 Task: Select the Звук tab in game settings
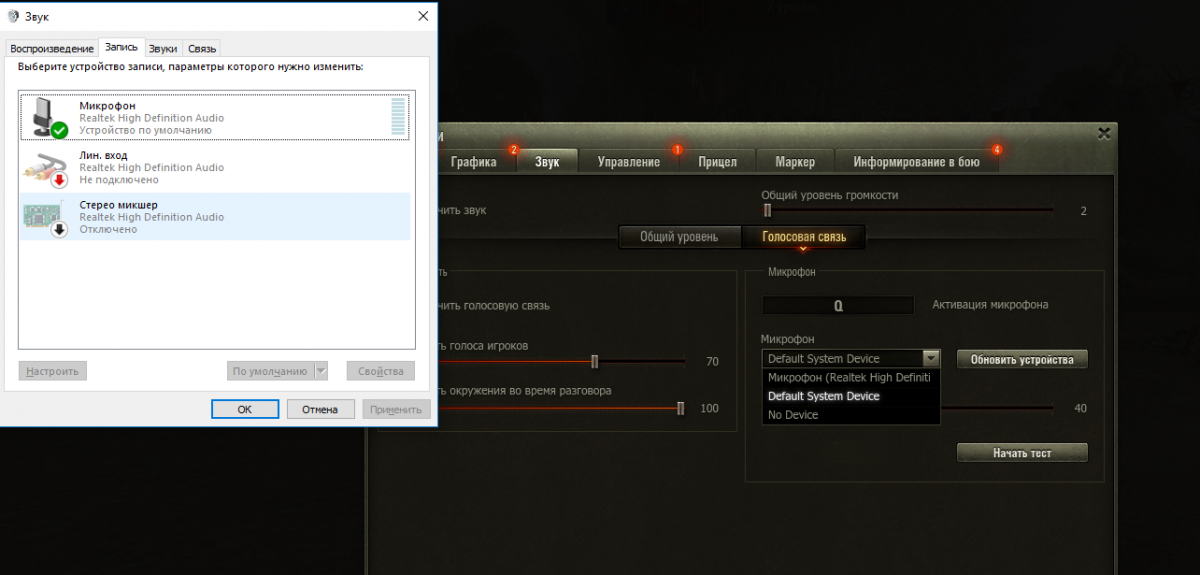[x=547, y=161]
